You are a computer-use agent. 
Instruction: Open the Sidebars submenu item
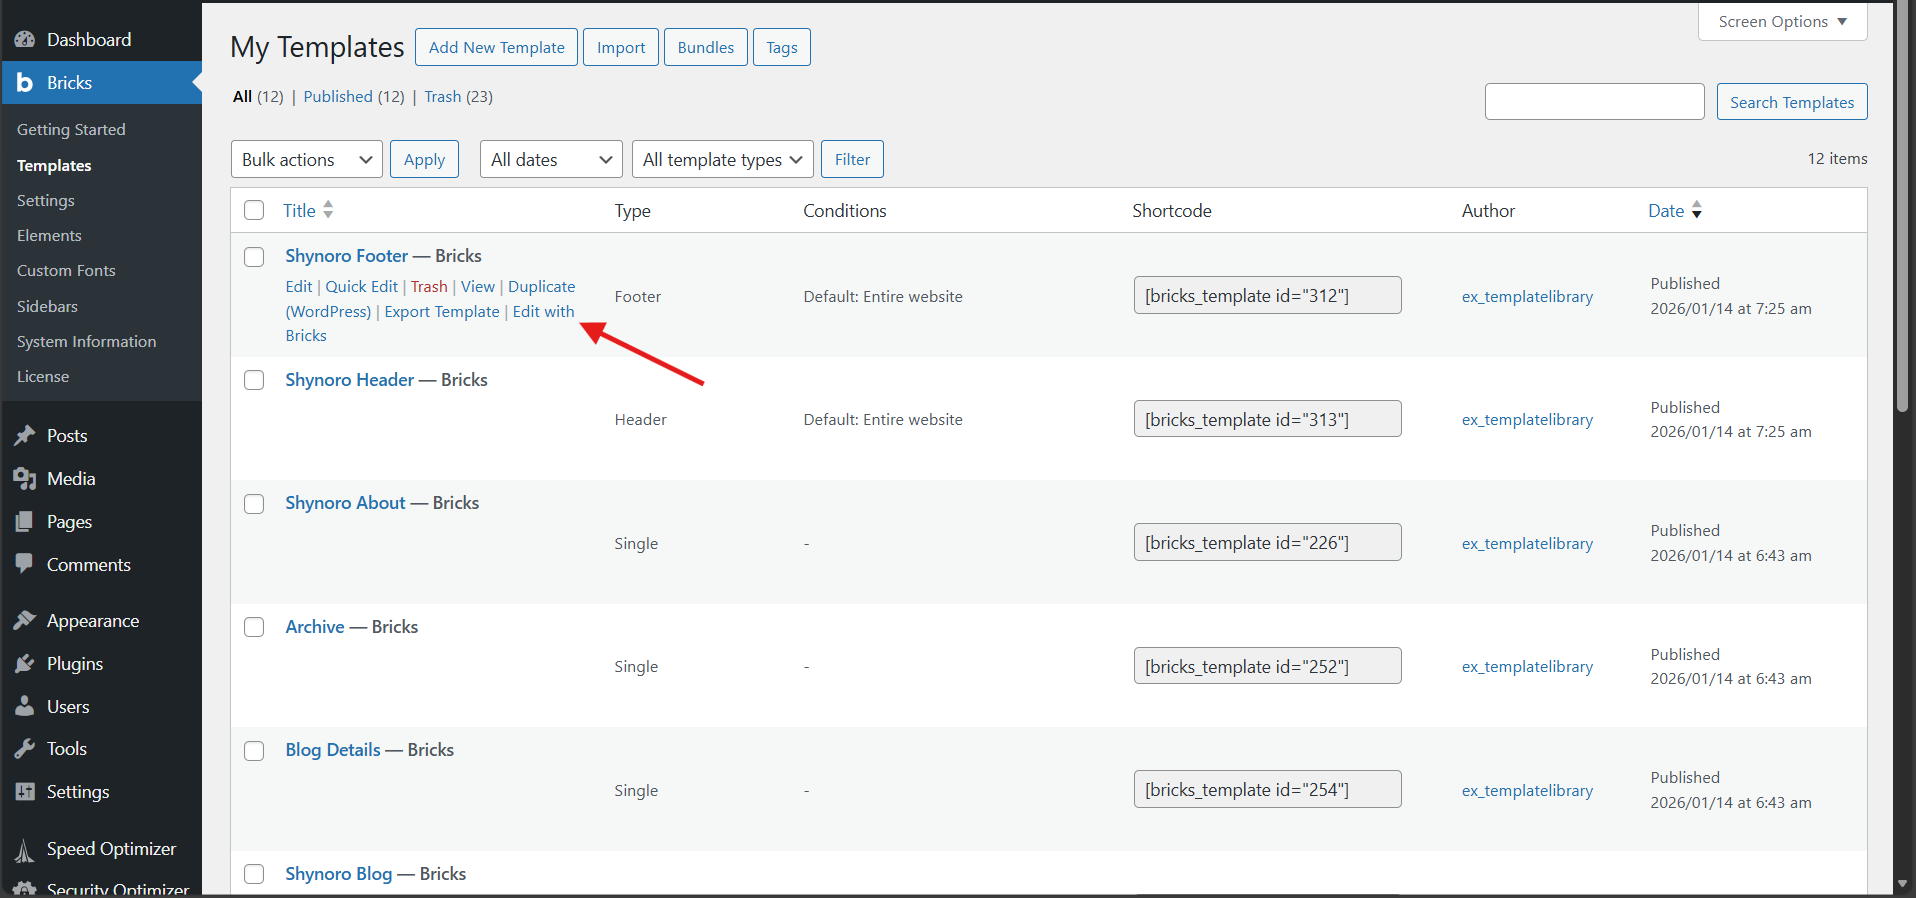[x=47, y=307]
